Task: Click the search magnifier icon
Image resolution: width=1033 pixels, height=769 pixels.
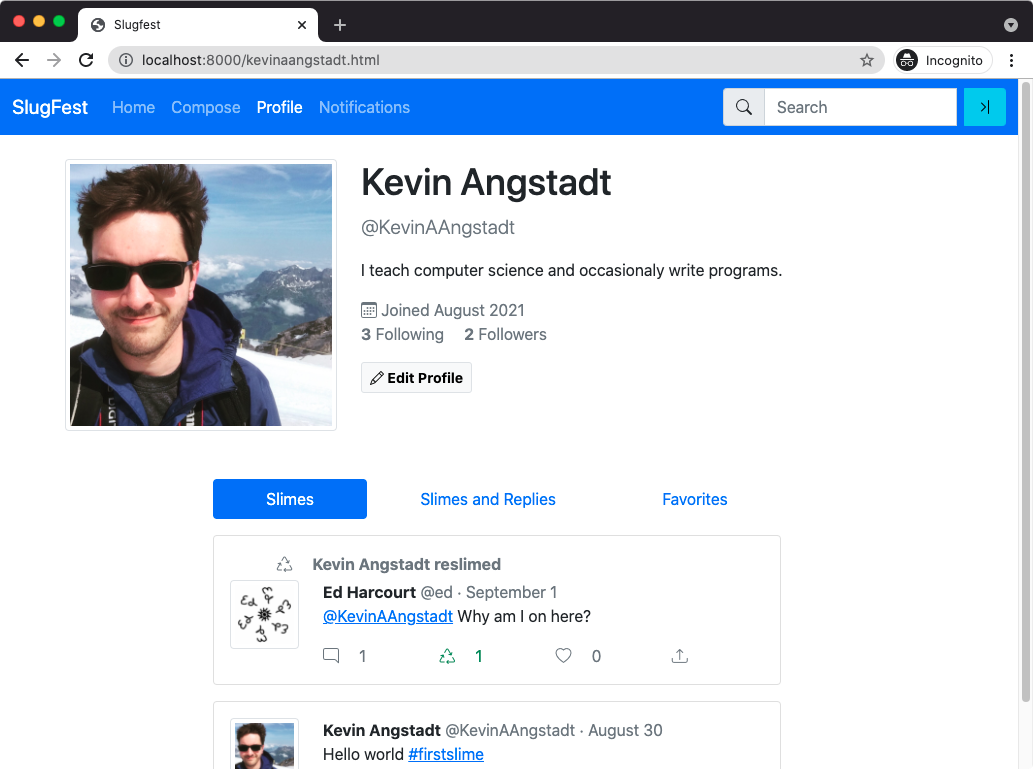Action: 743,107
